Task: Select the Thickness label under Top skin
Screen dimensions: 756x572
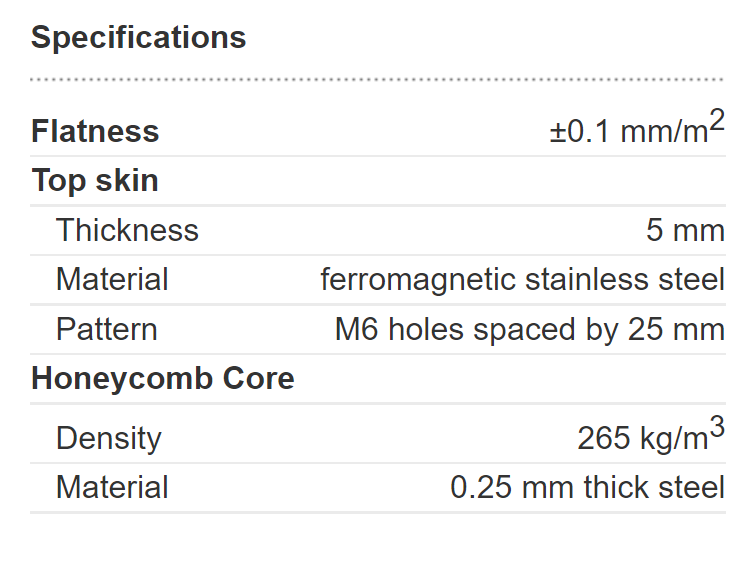Action: pos(127,230)
